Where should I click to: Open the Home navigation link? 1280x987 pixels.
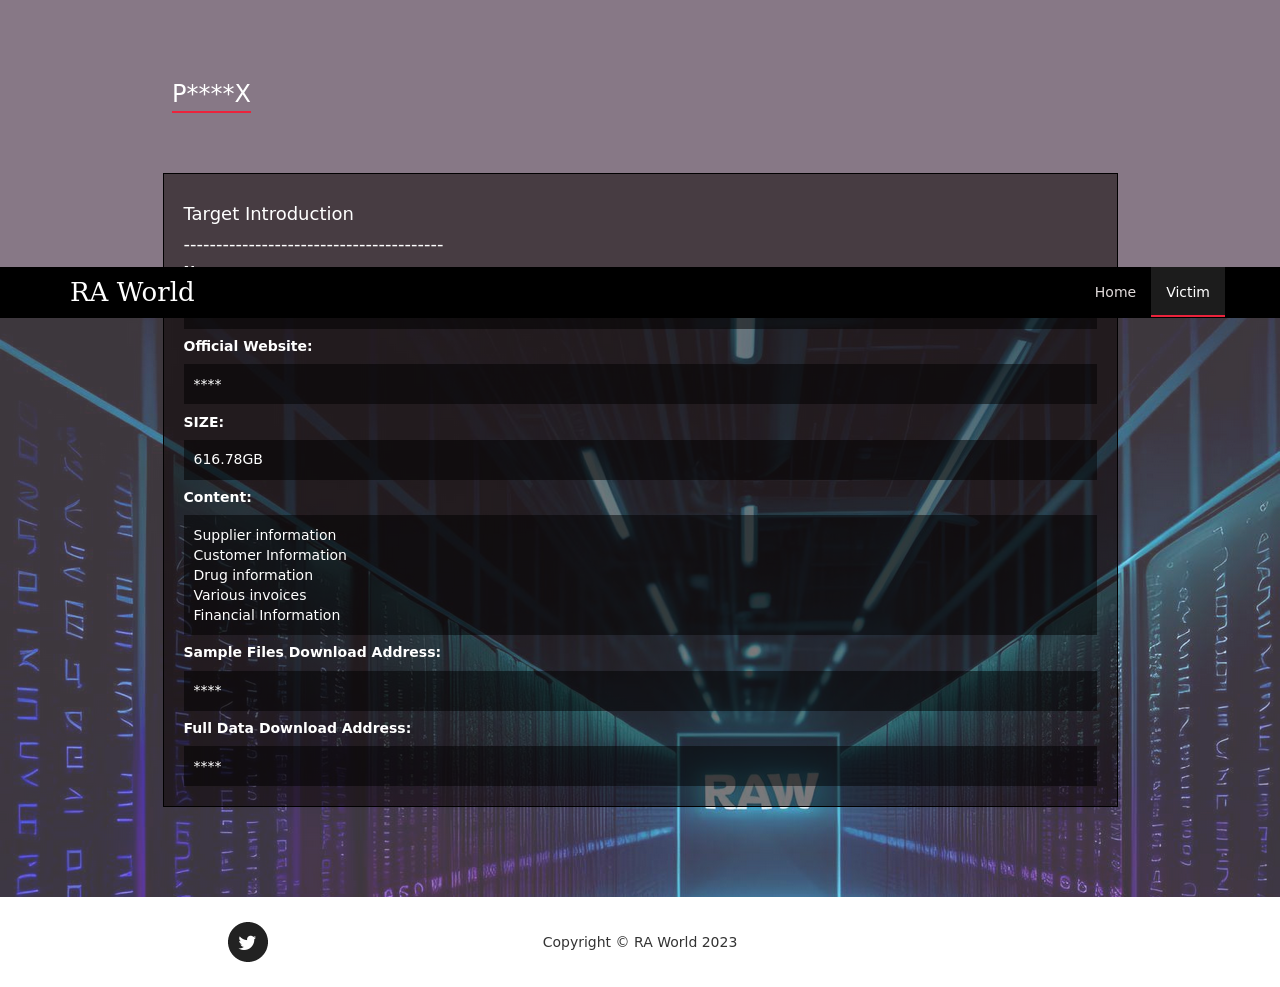(1114, 292)
